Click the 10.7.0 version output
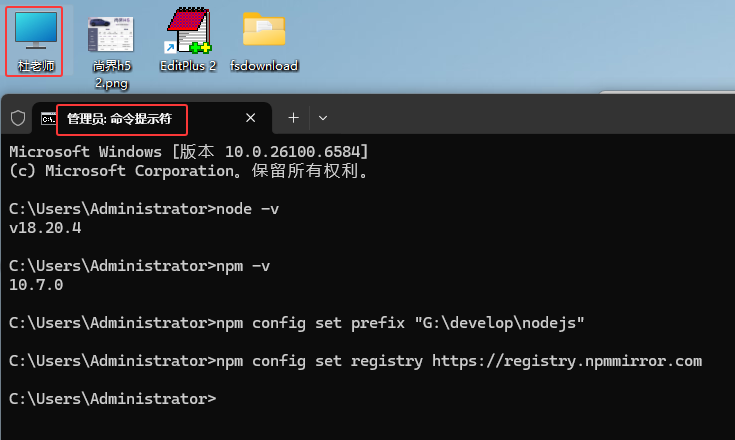 click(36, 285)
